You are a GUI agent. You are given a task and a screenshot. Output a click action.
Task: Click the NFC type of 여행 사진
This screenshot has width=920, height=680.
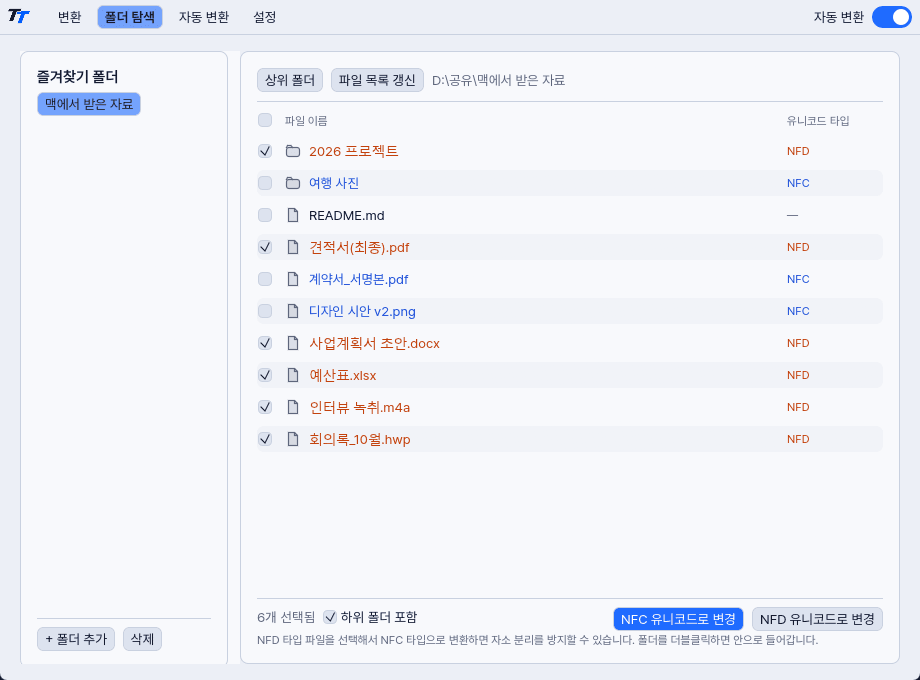point(798,183)
